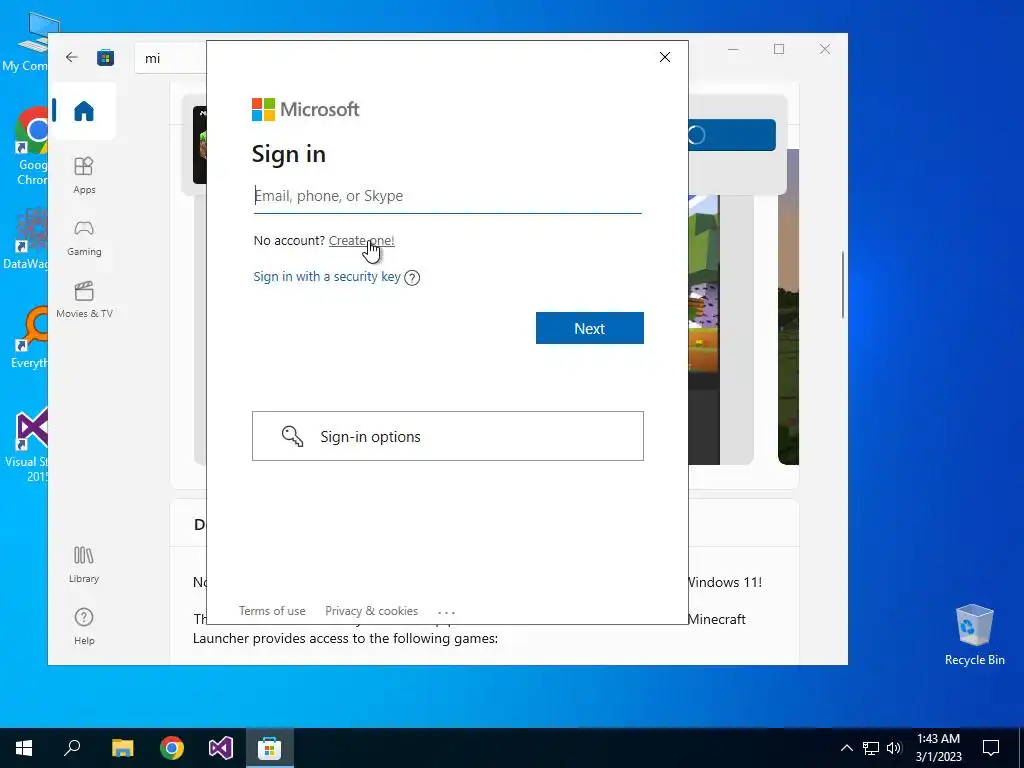1024x768 pixels.
Task: Select the Visual Studio desktop shortcut
Action: tap(26, 444)
